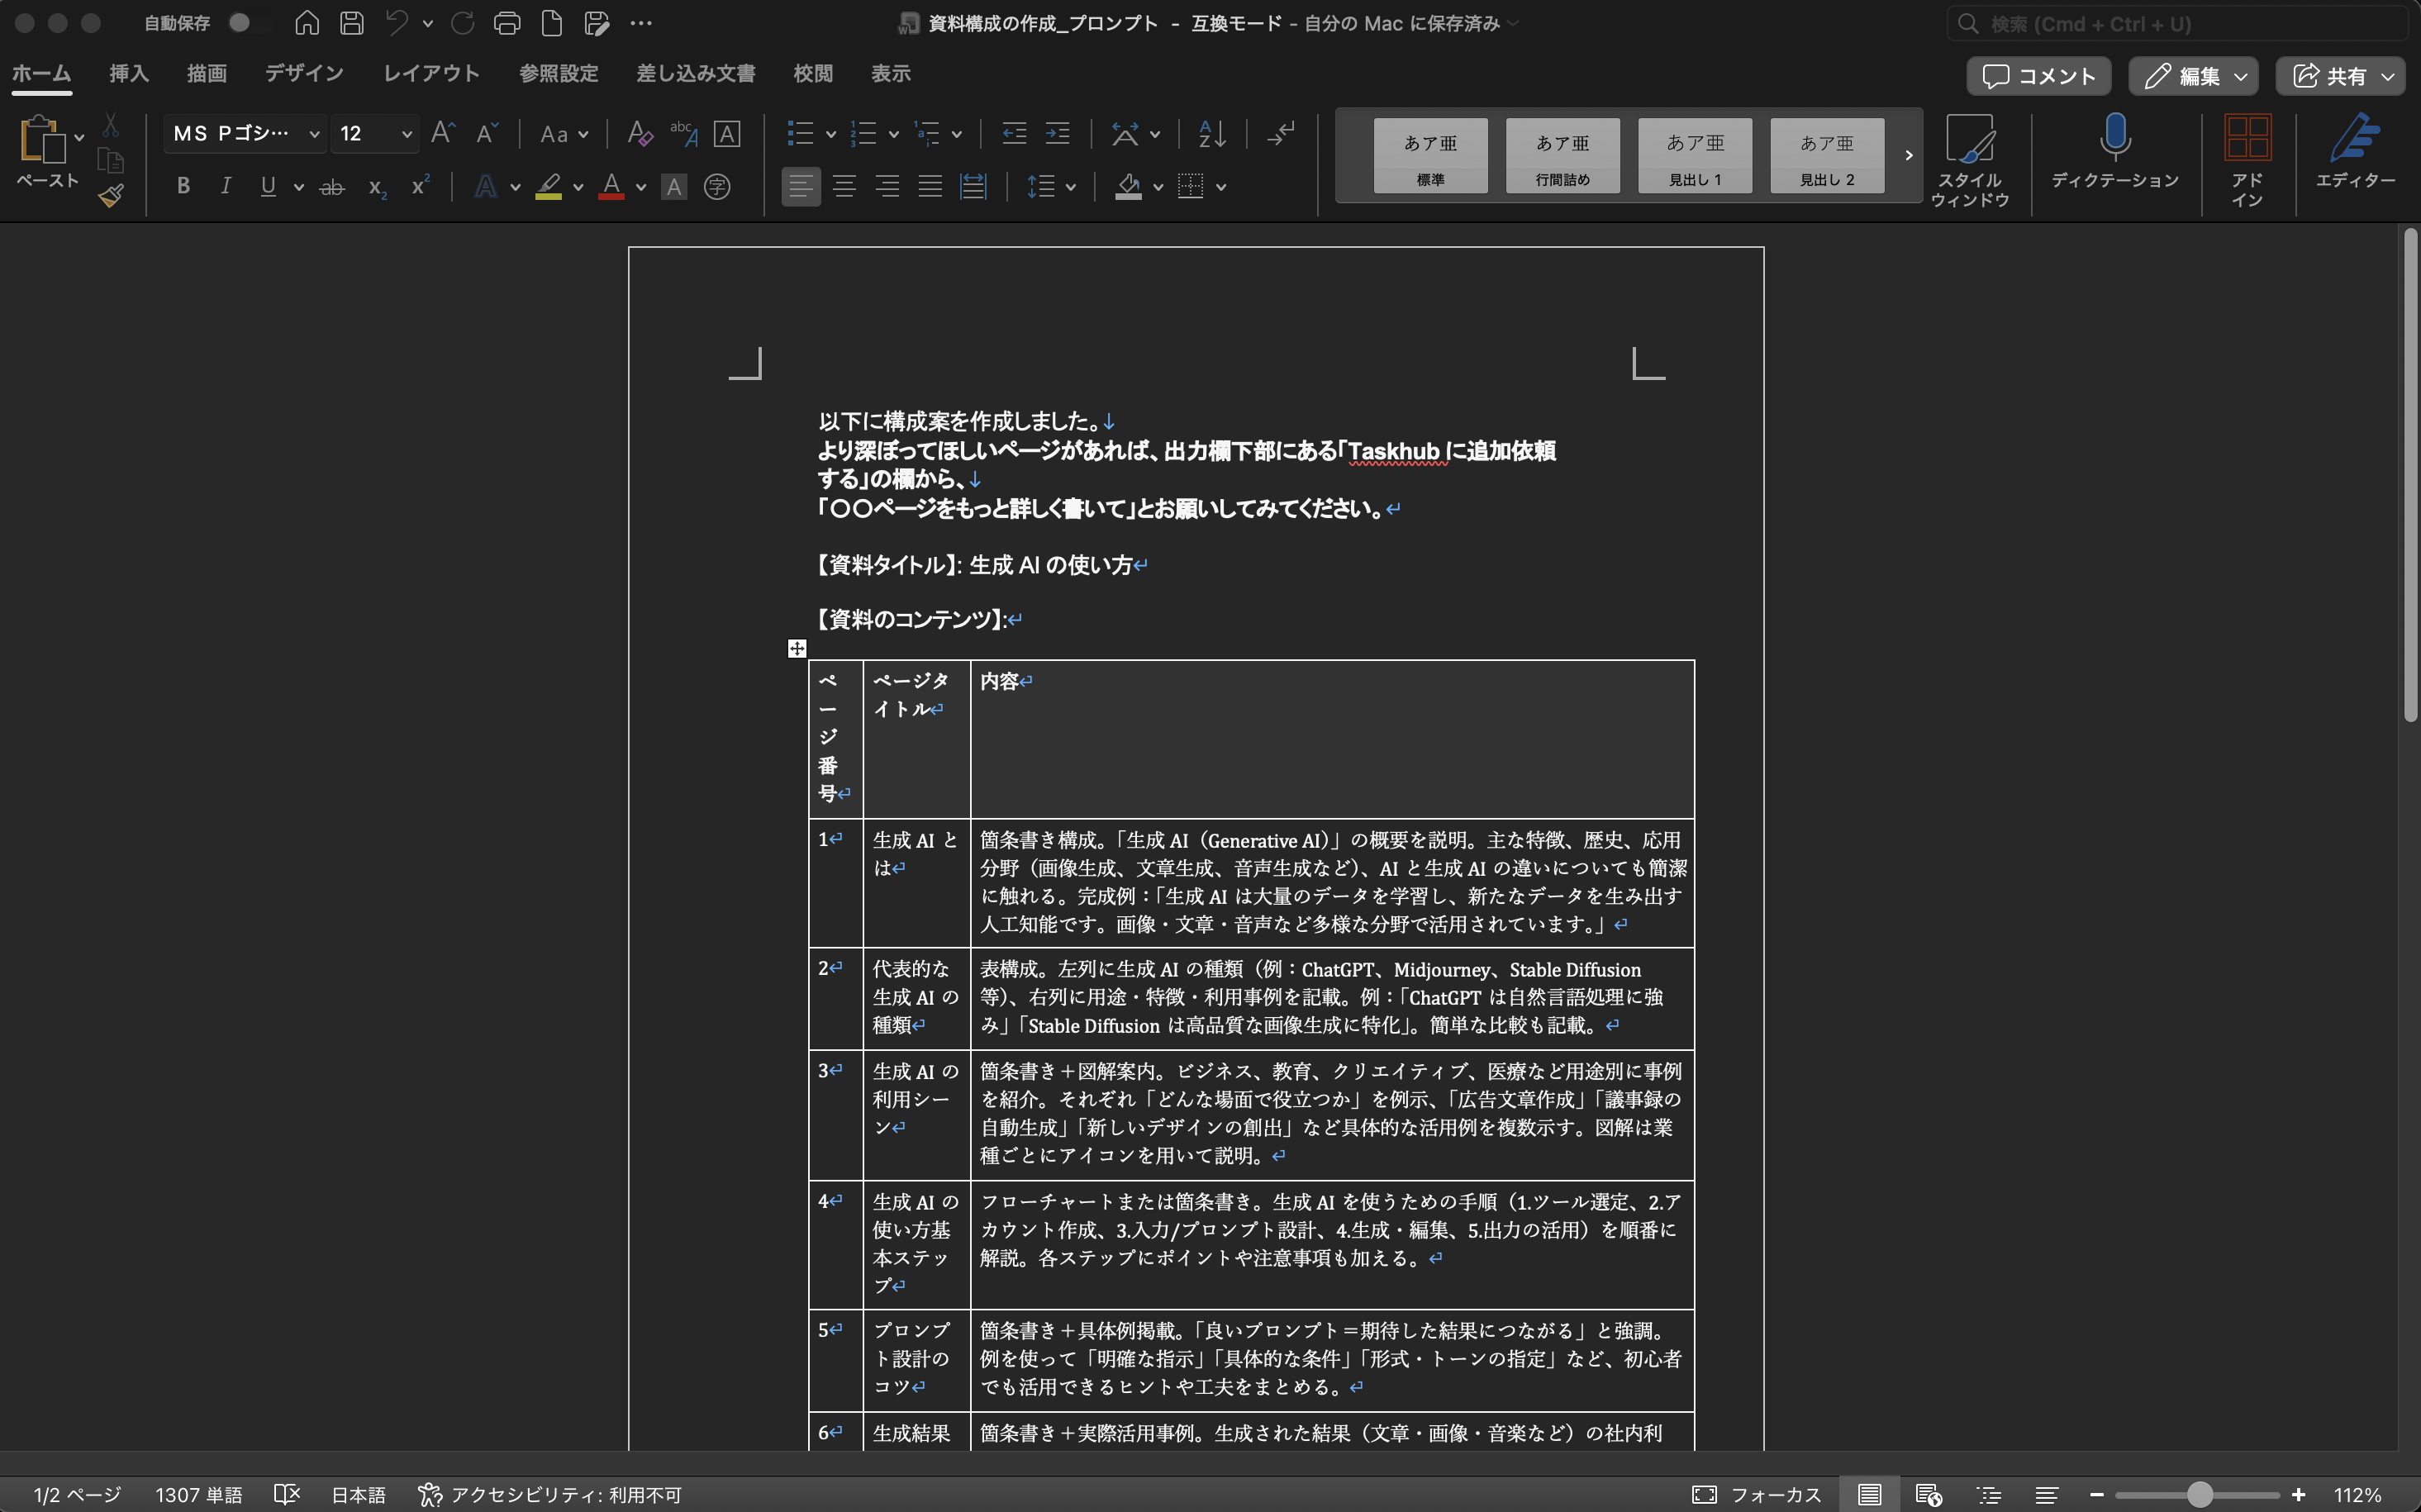Toggle Bold formatting

pyautogui.click(x=183, y=186)
